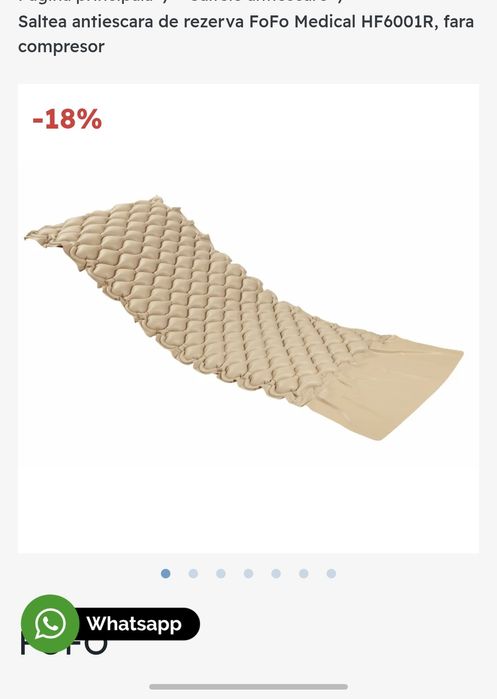Click the word compresor in product title
This screenshot has width=497, height=699.
coord(62,46)
